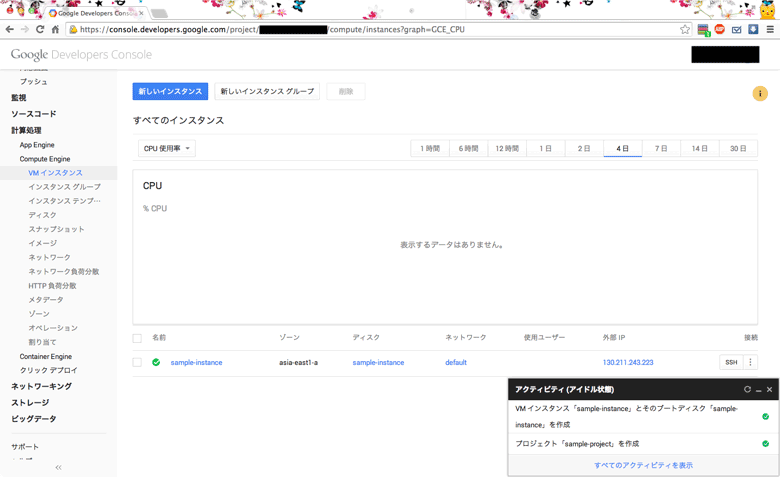Select the 12 時間 time range tab

(x=507, y=148)
